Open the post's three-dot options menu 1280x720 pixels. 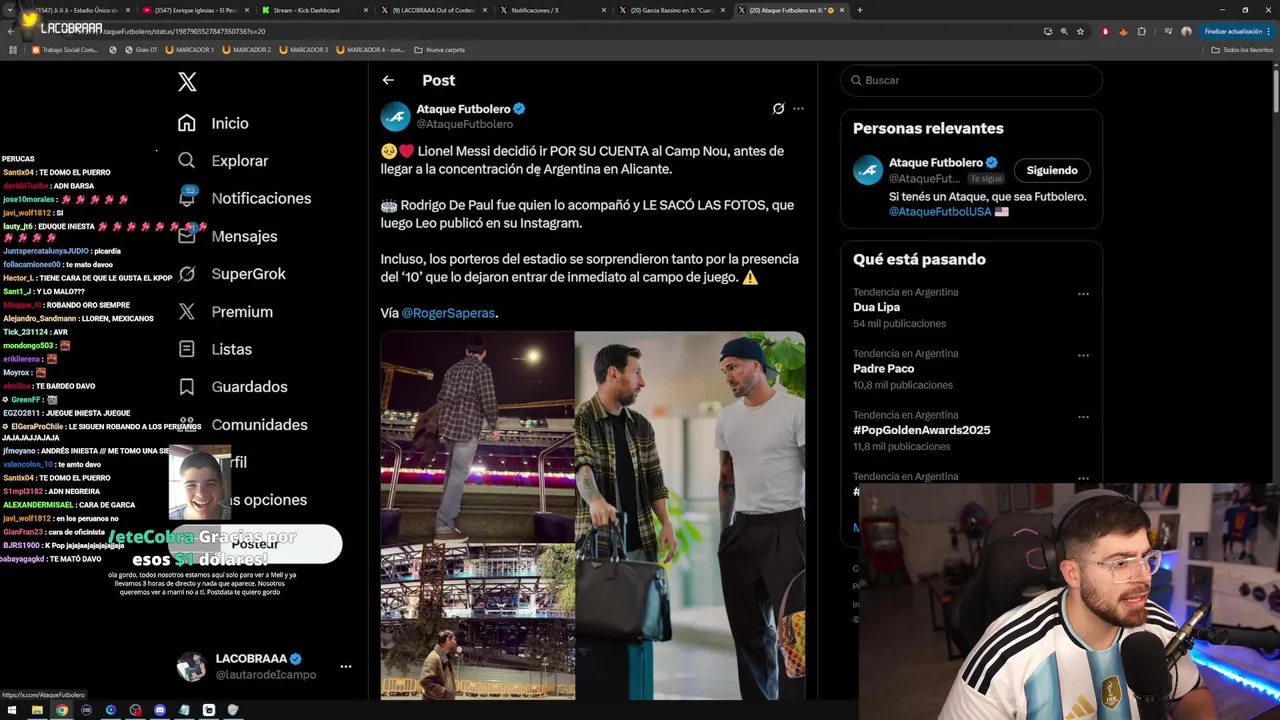pyautogui.click(x=798, y=108)
